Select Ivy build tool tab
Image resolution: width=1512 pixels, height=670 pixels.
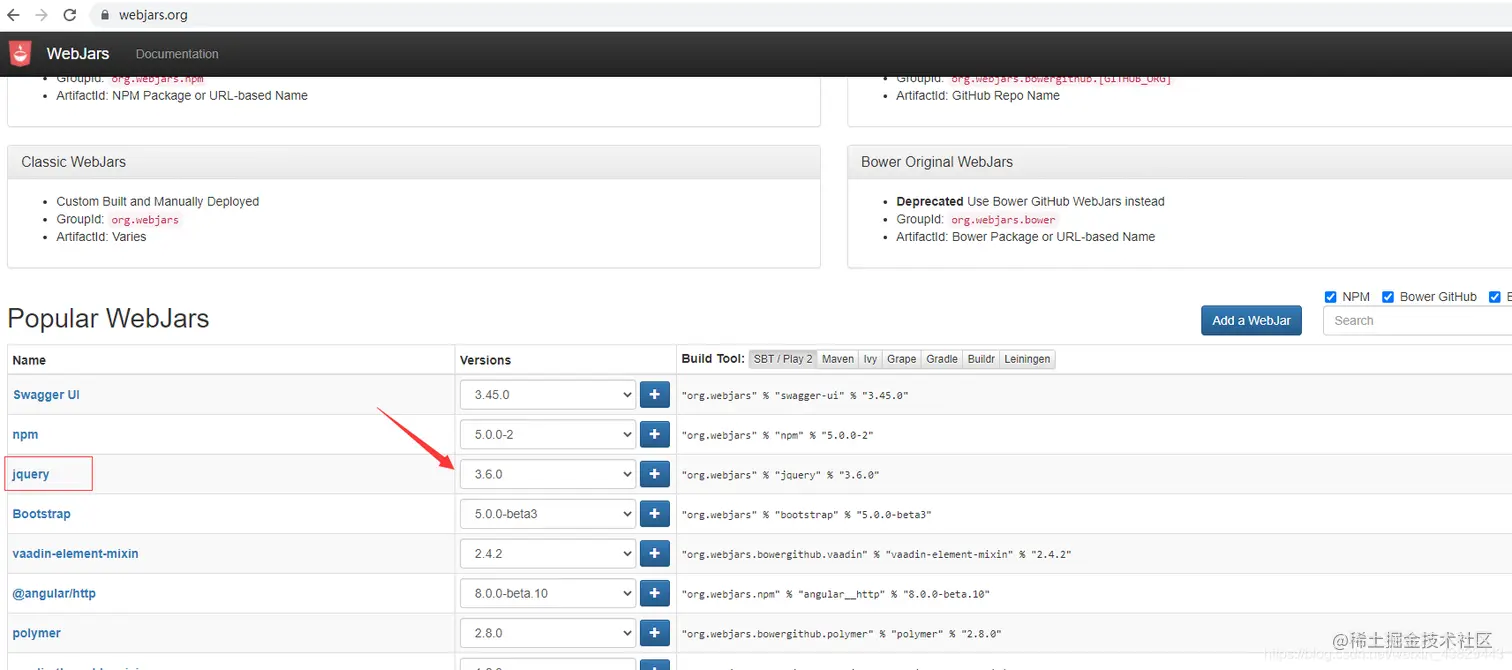click(871, 359)
